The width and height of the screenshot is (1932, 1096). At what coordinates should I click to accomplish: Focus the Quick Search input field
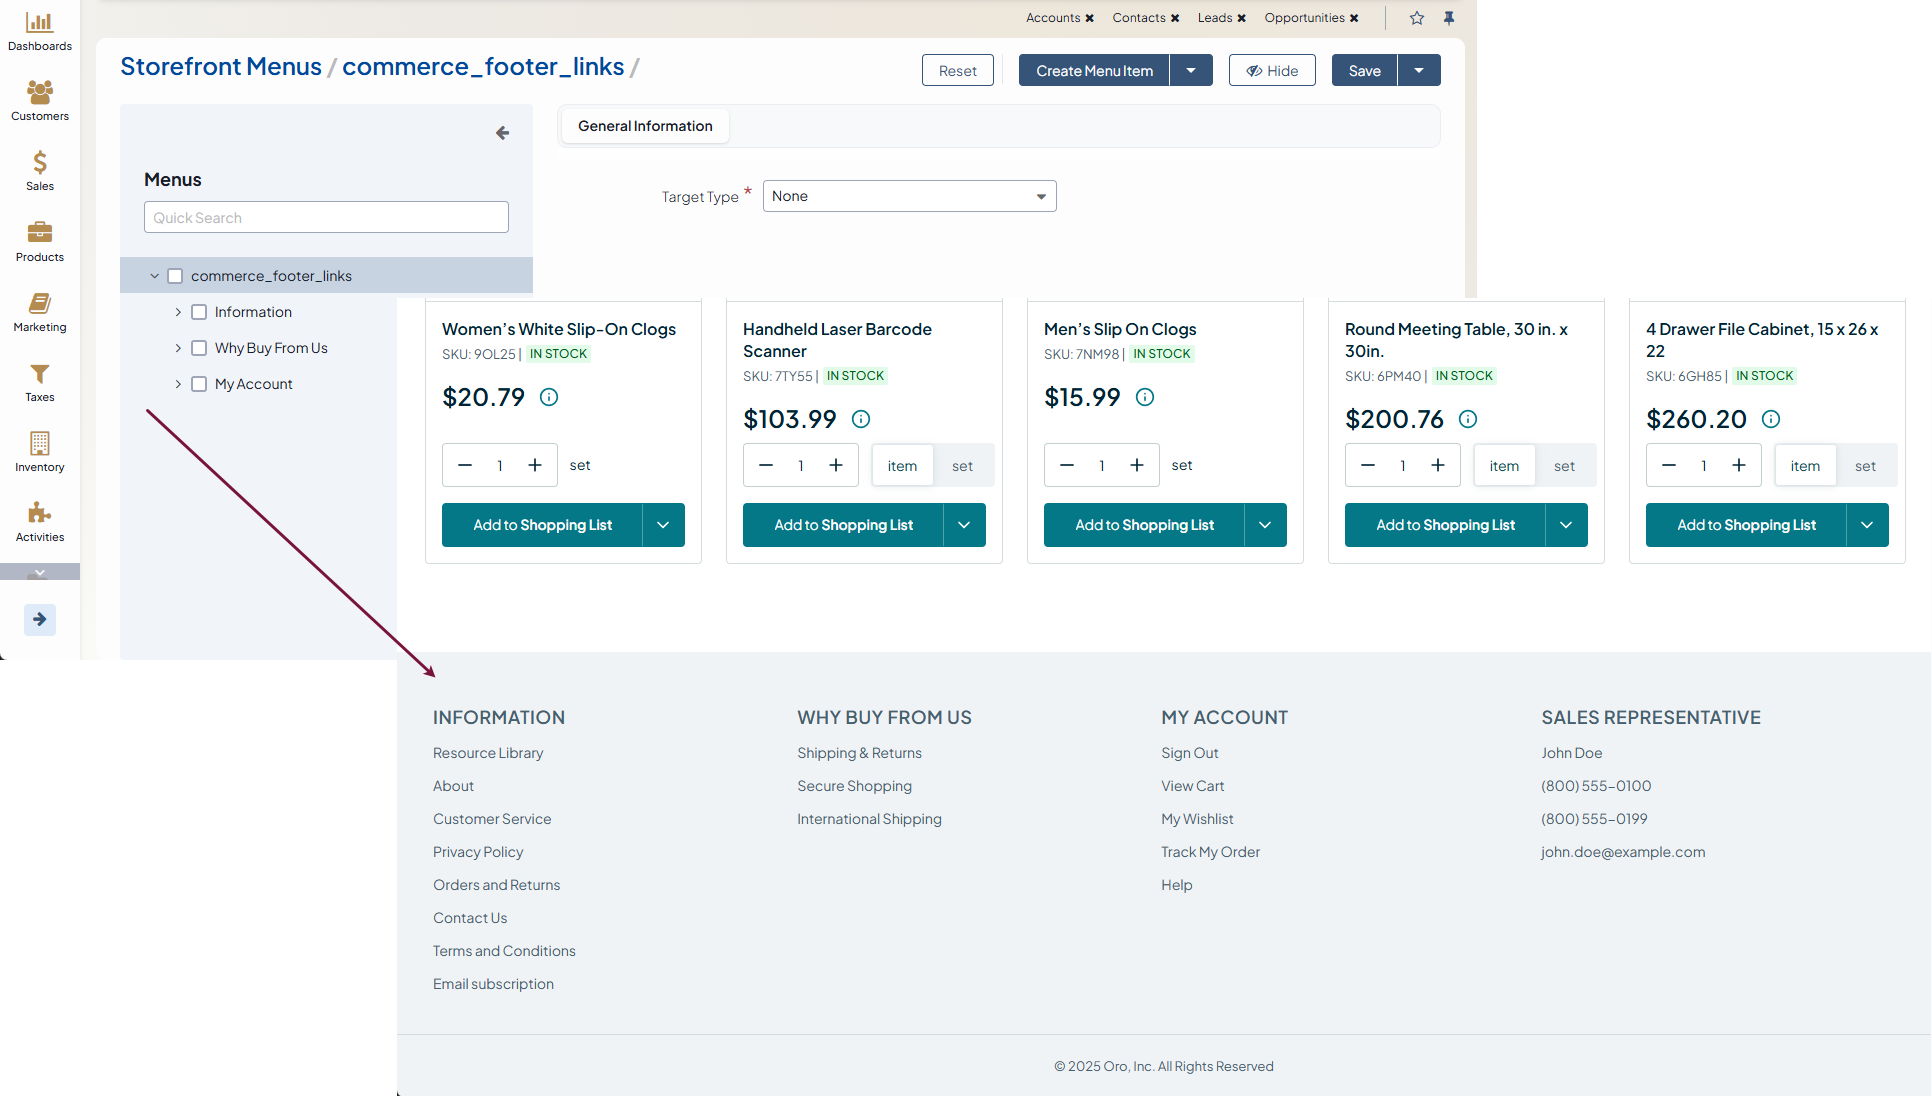326,217
